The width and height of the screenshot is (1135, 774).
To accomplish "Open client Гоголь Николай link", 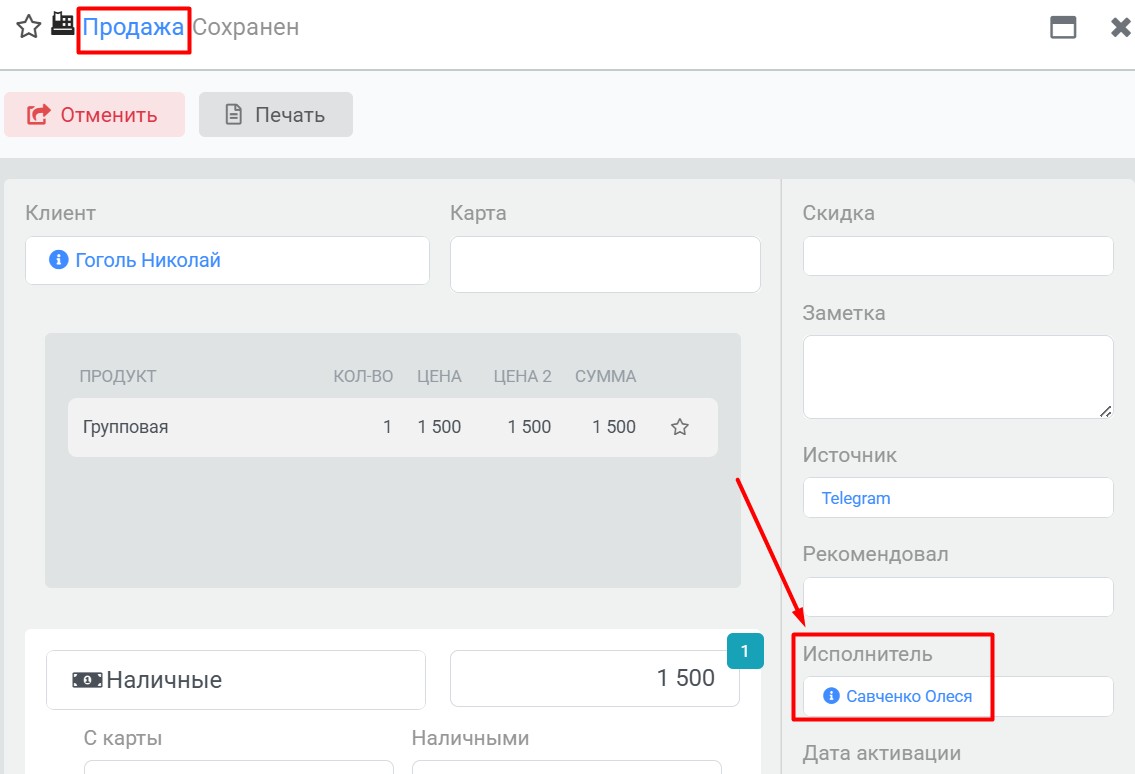I will (x=148, y=260).
